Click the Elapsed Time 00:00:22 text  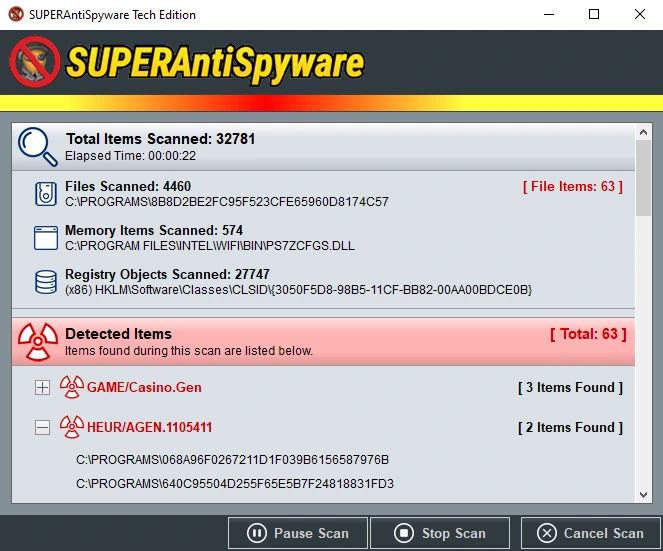point(130,156)
